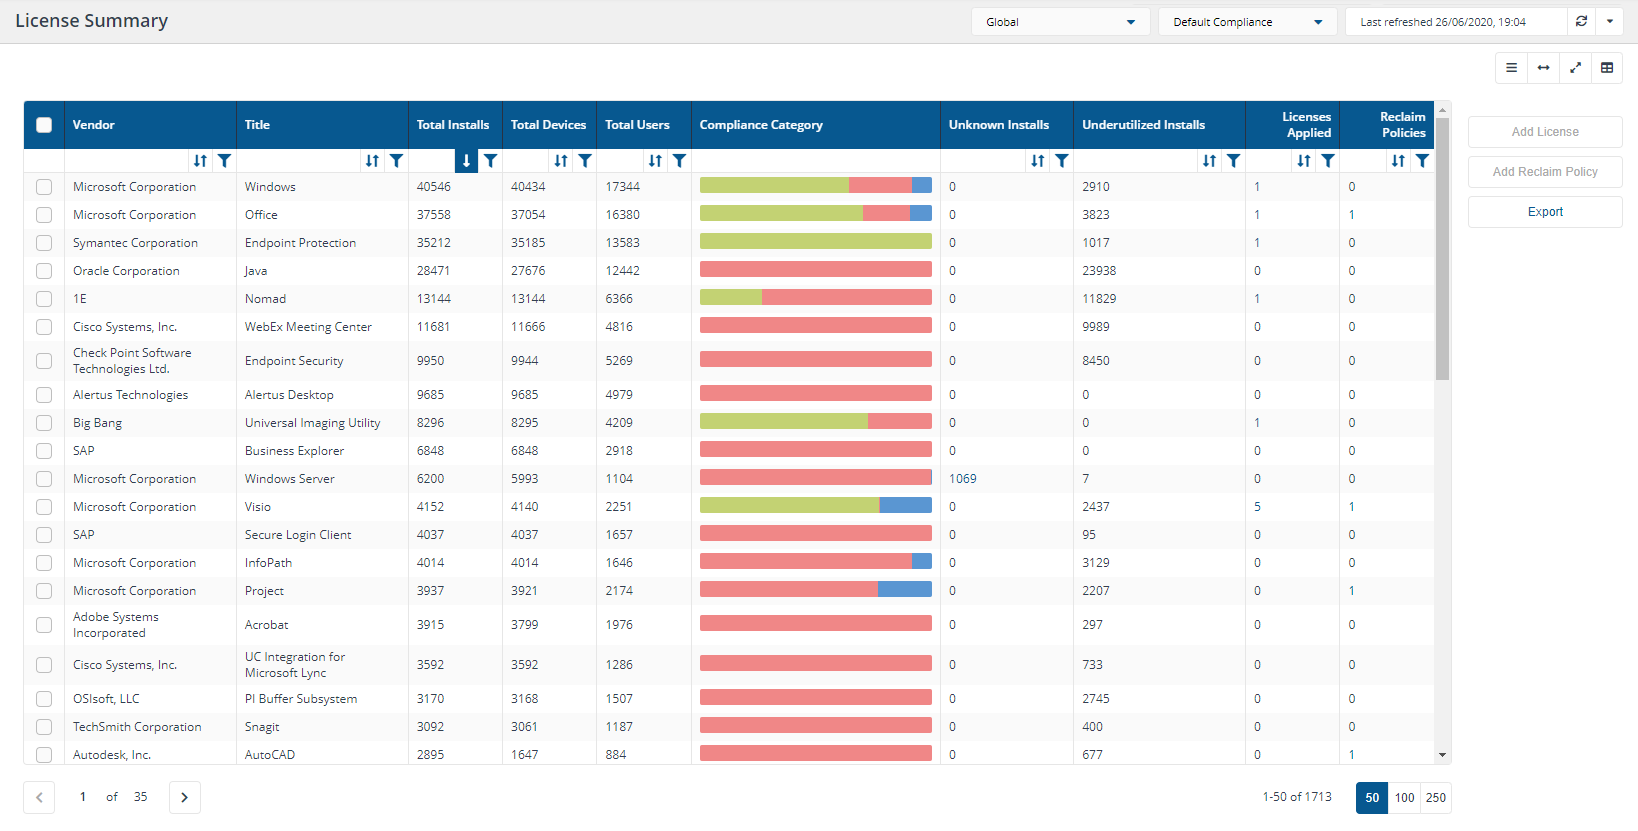Screen dimensions: 1638x831
Task: Click the Export button
Action: pyautogui.click(x=1545, y=212)
